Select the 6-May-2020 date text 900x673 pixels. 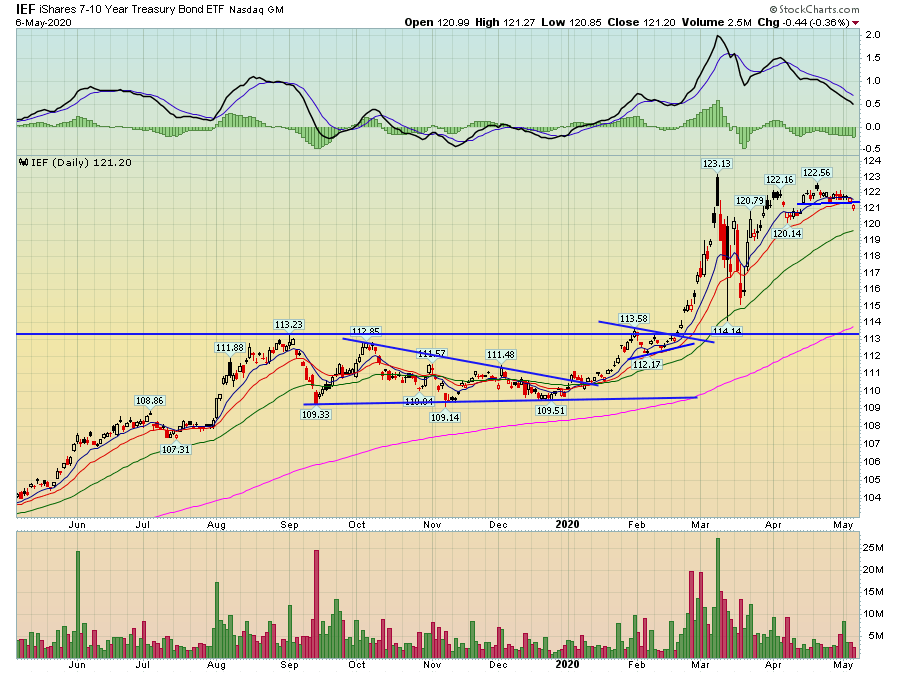[x=44, y=22]
